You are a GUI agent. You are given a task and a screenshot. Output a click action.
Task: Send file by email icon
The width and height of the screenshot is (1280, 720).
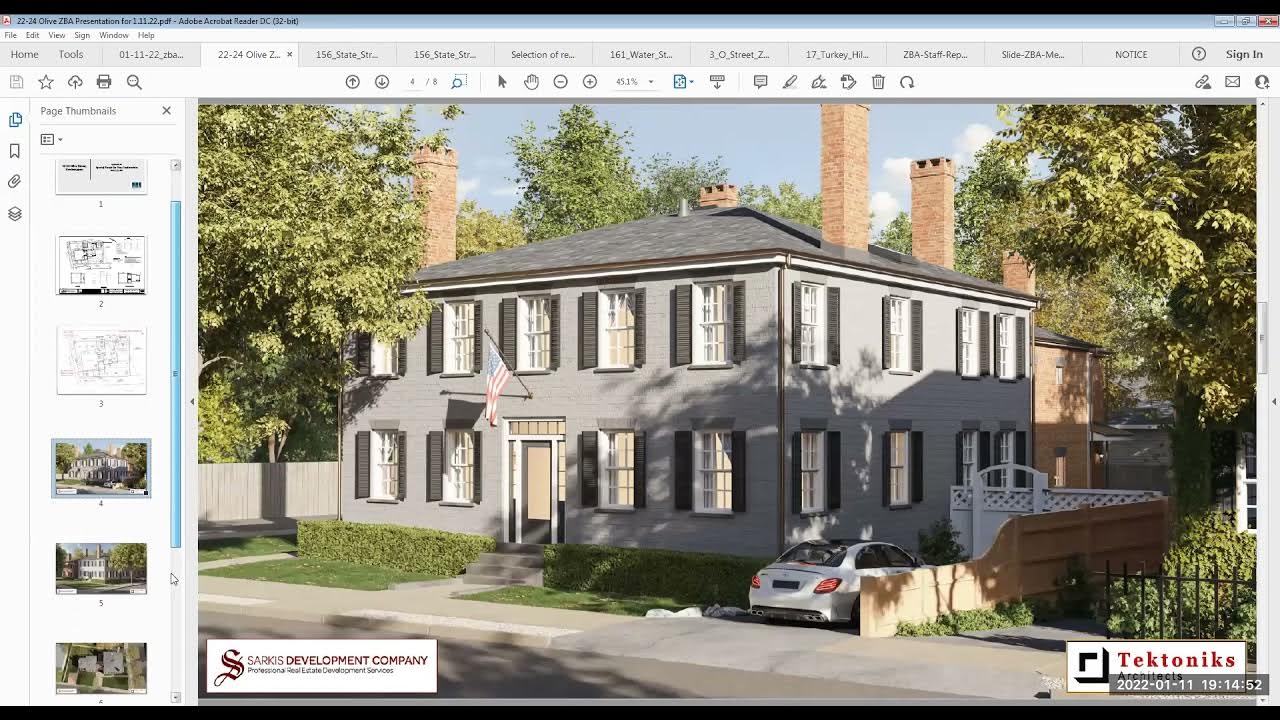[x=1232, y=82]
